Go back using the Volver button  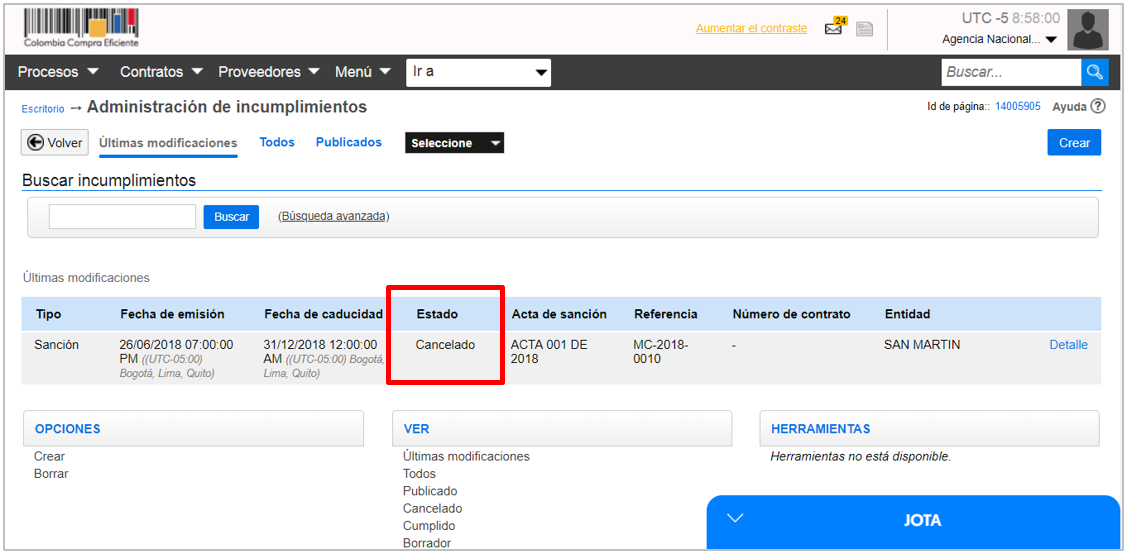[x=55, y=143]
